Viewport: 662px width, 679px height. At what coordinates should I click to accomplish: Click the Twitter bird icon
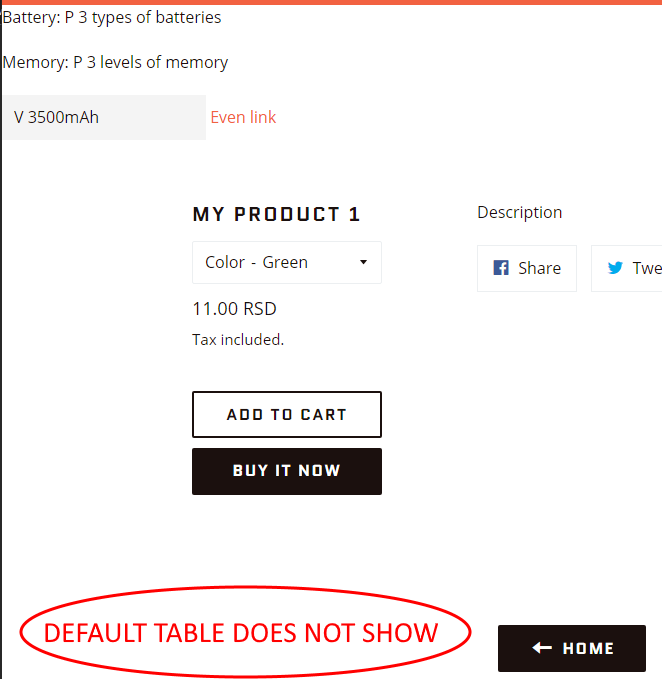click(x=616, y=268)
